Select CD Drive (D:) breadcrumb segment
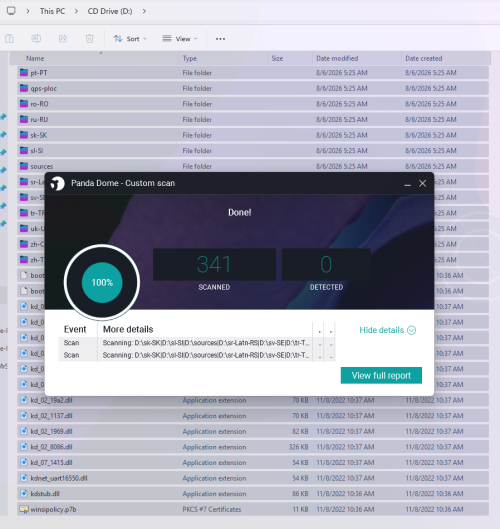 click(x=110, y=11)
